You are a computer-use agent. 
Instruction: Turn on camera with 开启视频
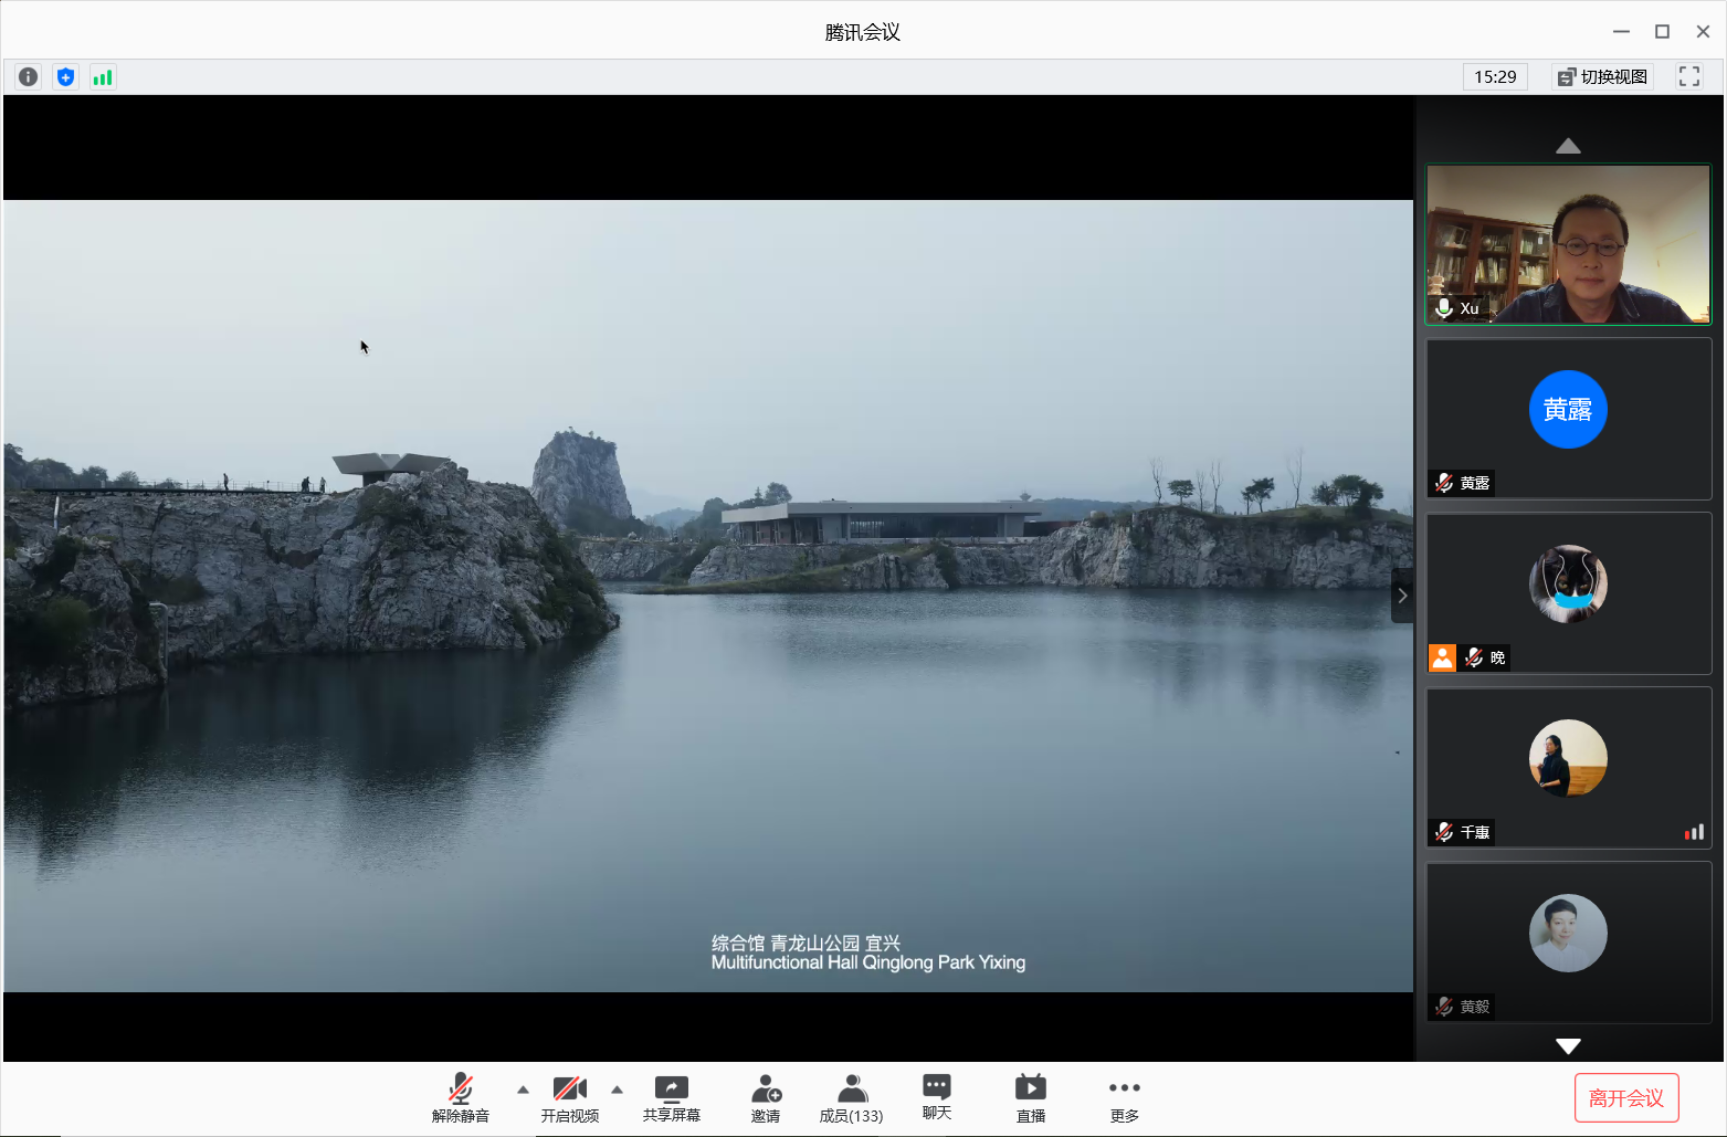(569, 1098)
